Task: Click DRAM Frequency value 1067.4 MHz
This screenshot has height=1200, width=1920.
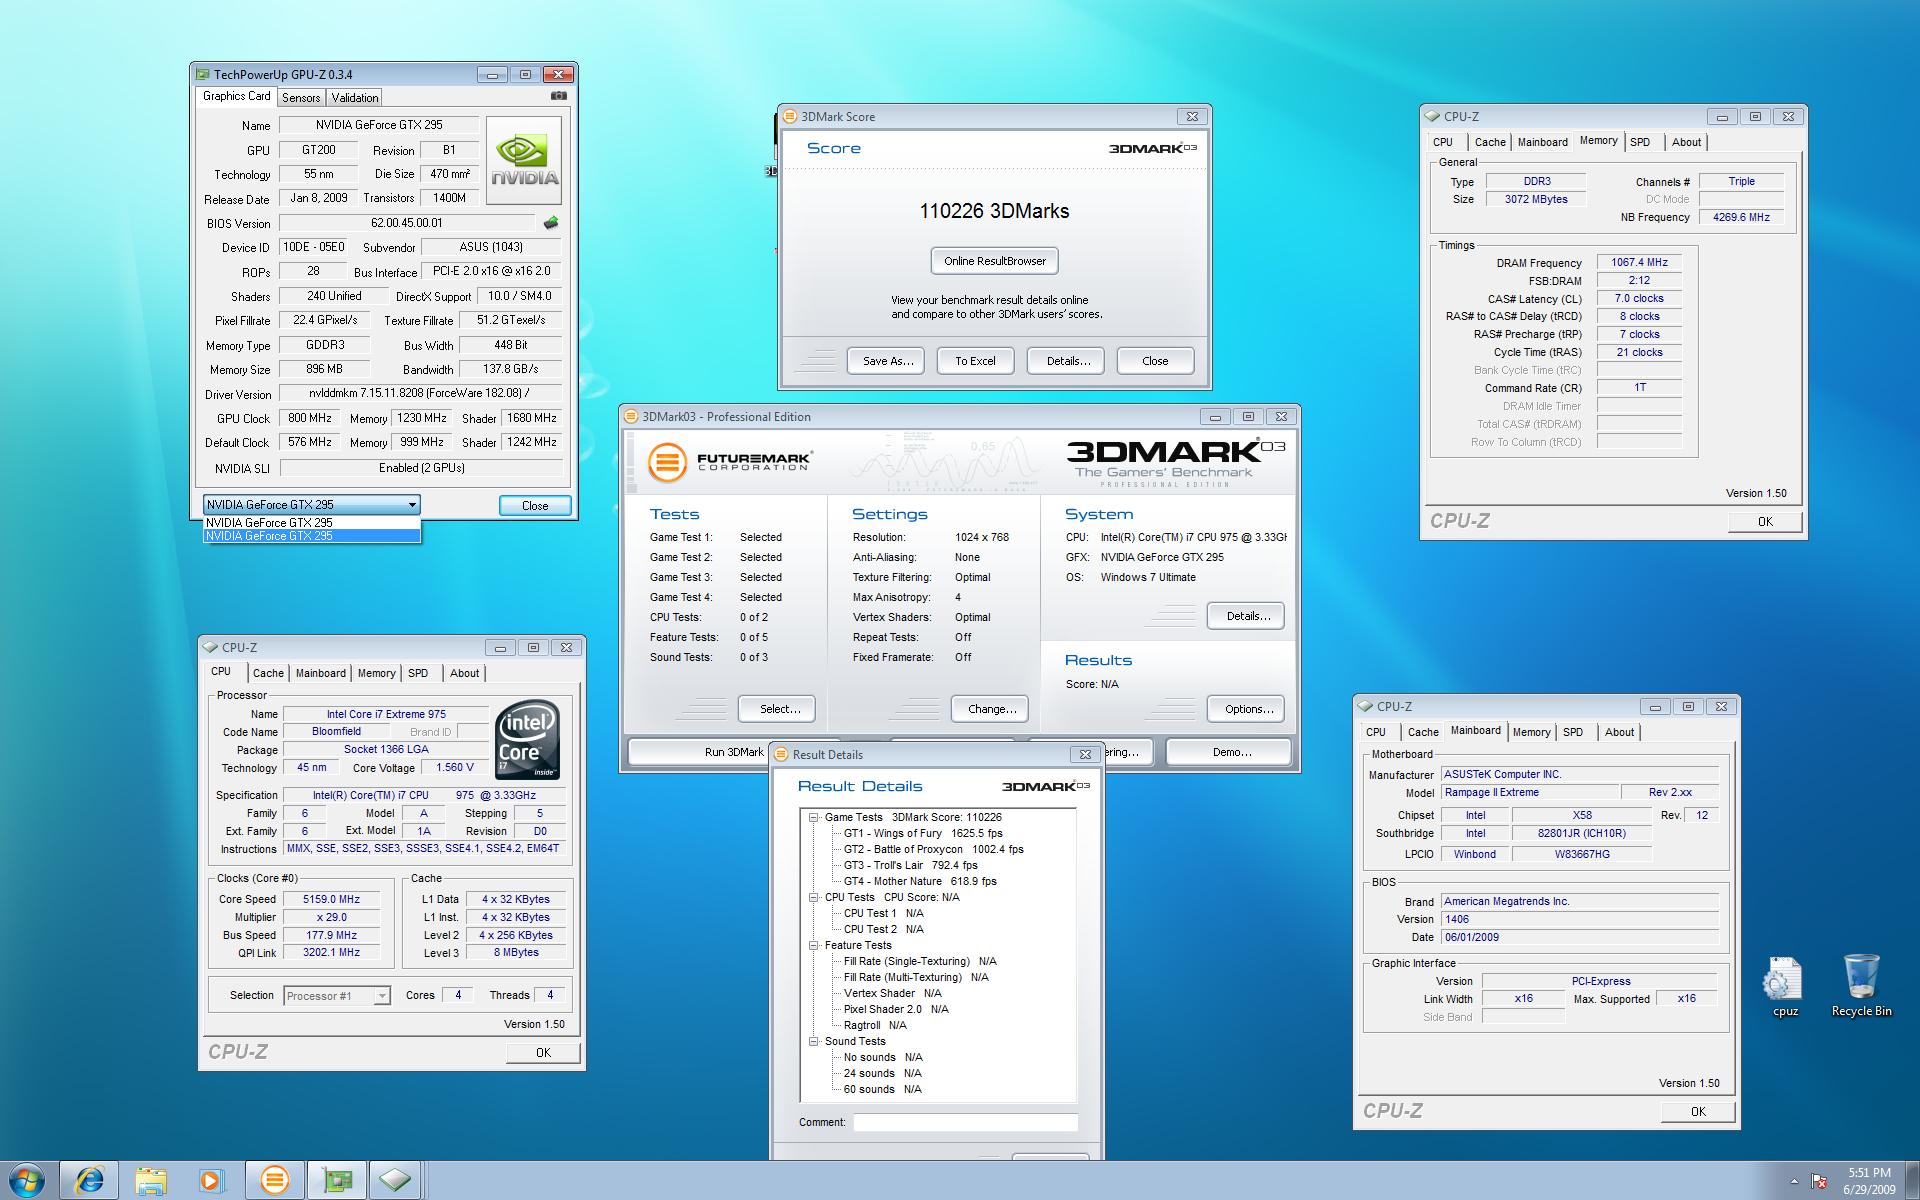Action: coord(1639,262)
